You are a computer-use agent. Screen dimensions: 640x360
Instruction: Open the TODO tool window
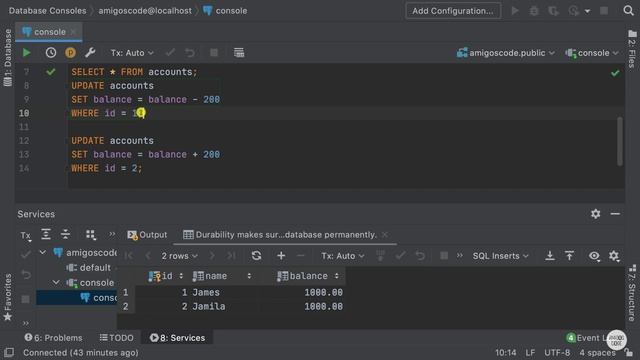pos(117,338)
